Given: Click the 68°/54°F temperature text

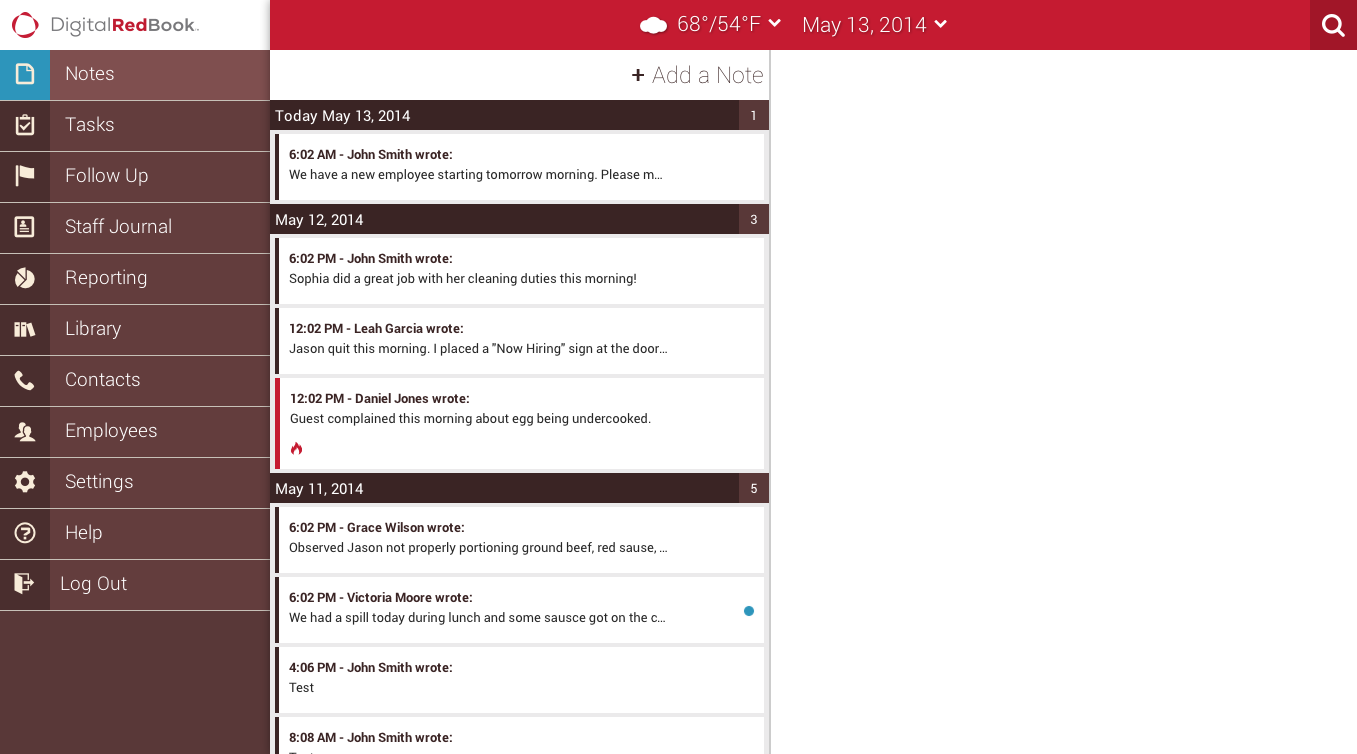Looking at the screenshot, I should (x=720, y=24).
